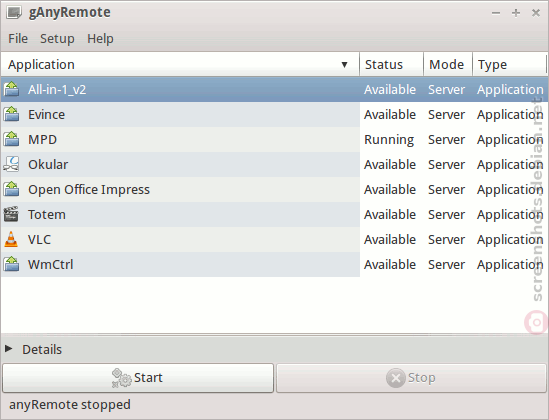The width and height of the screenshot is (549, 420).
Task: Click Available status in the Evince row
Action: coord(390,114)
